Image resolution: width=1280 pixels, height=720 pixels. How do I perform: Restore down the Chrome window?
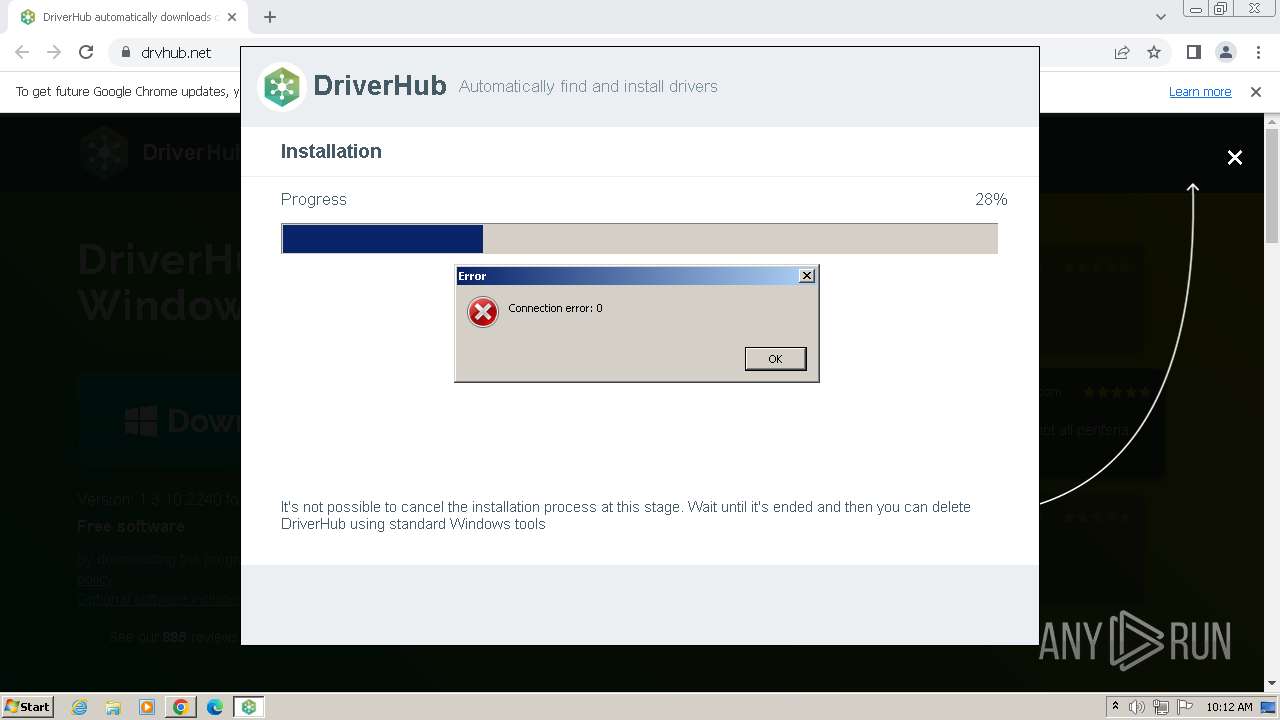[1221, 9]
